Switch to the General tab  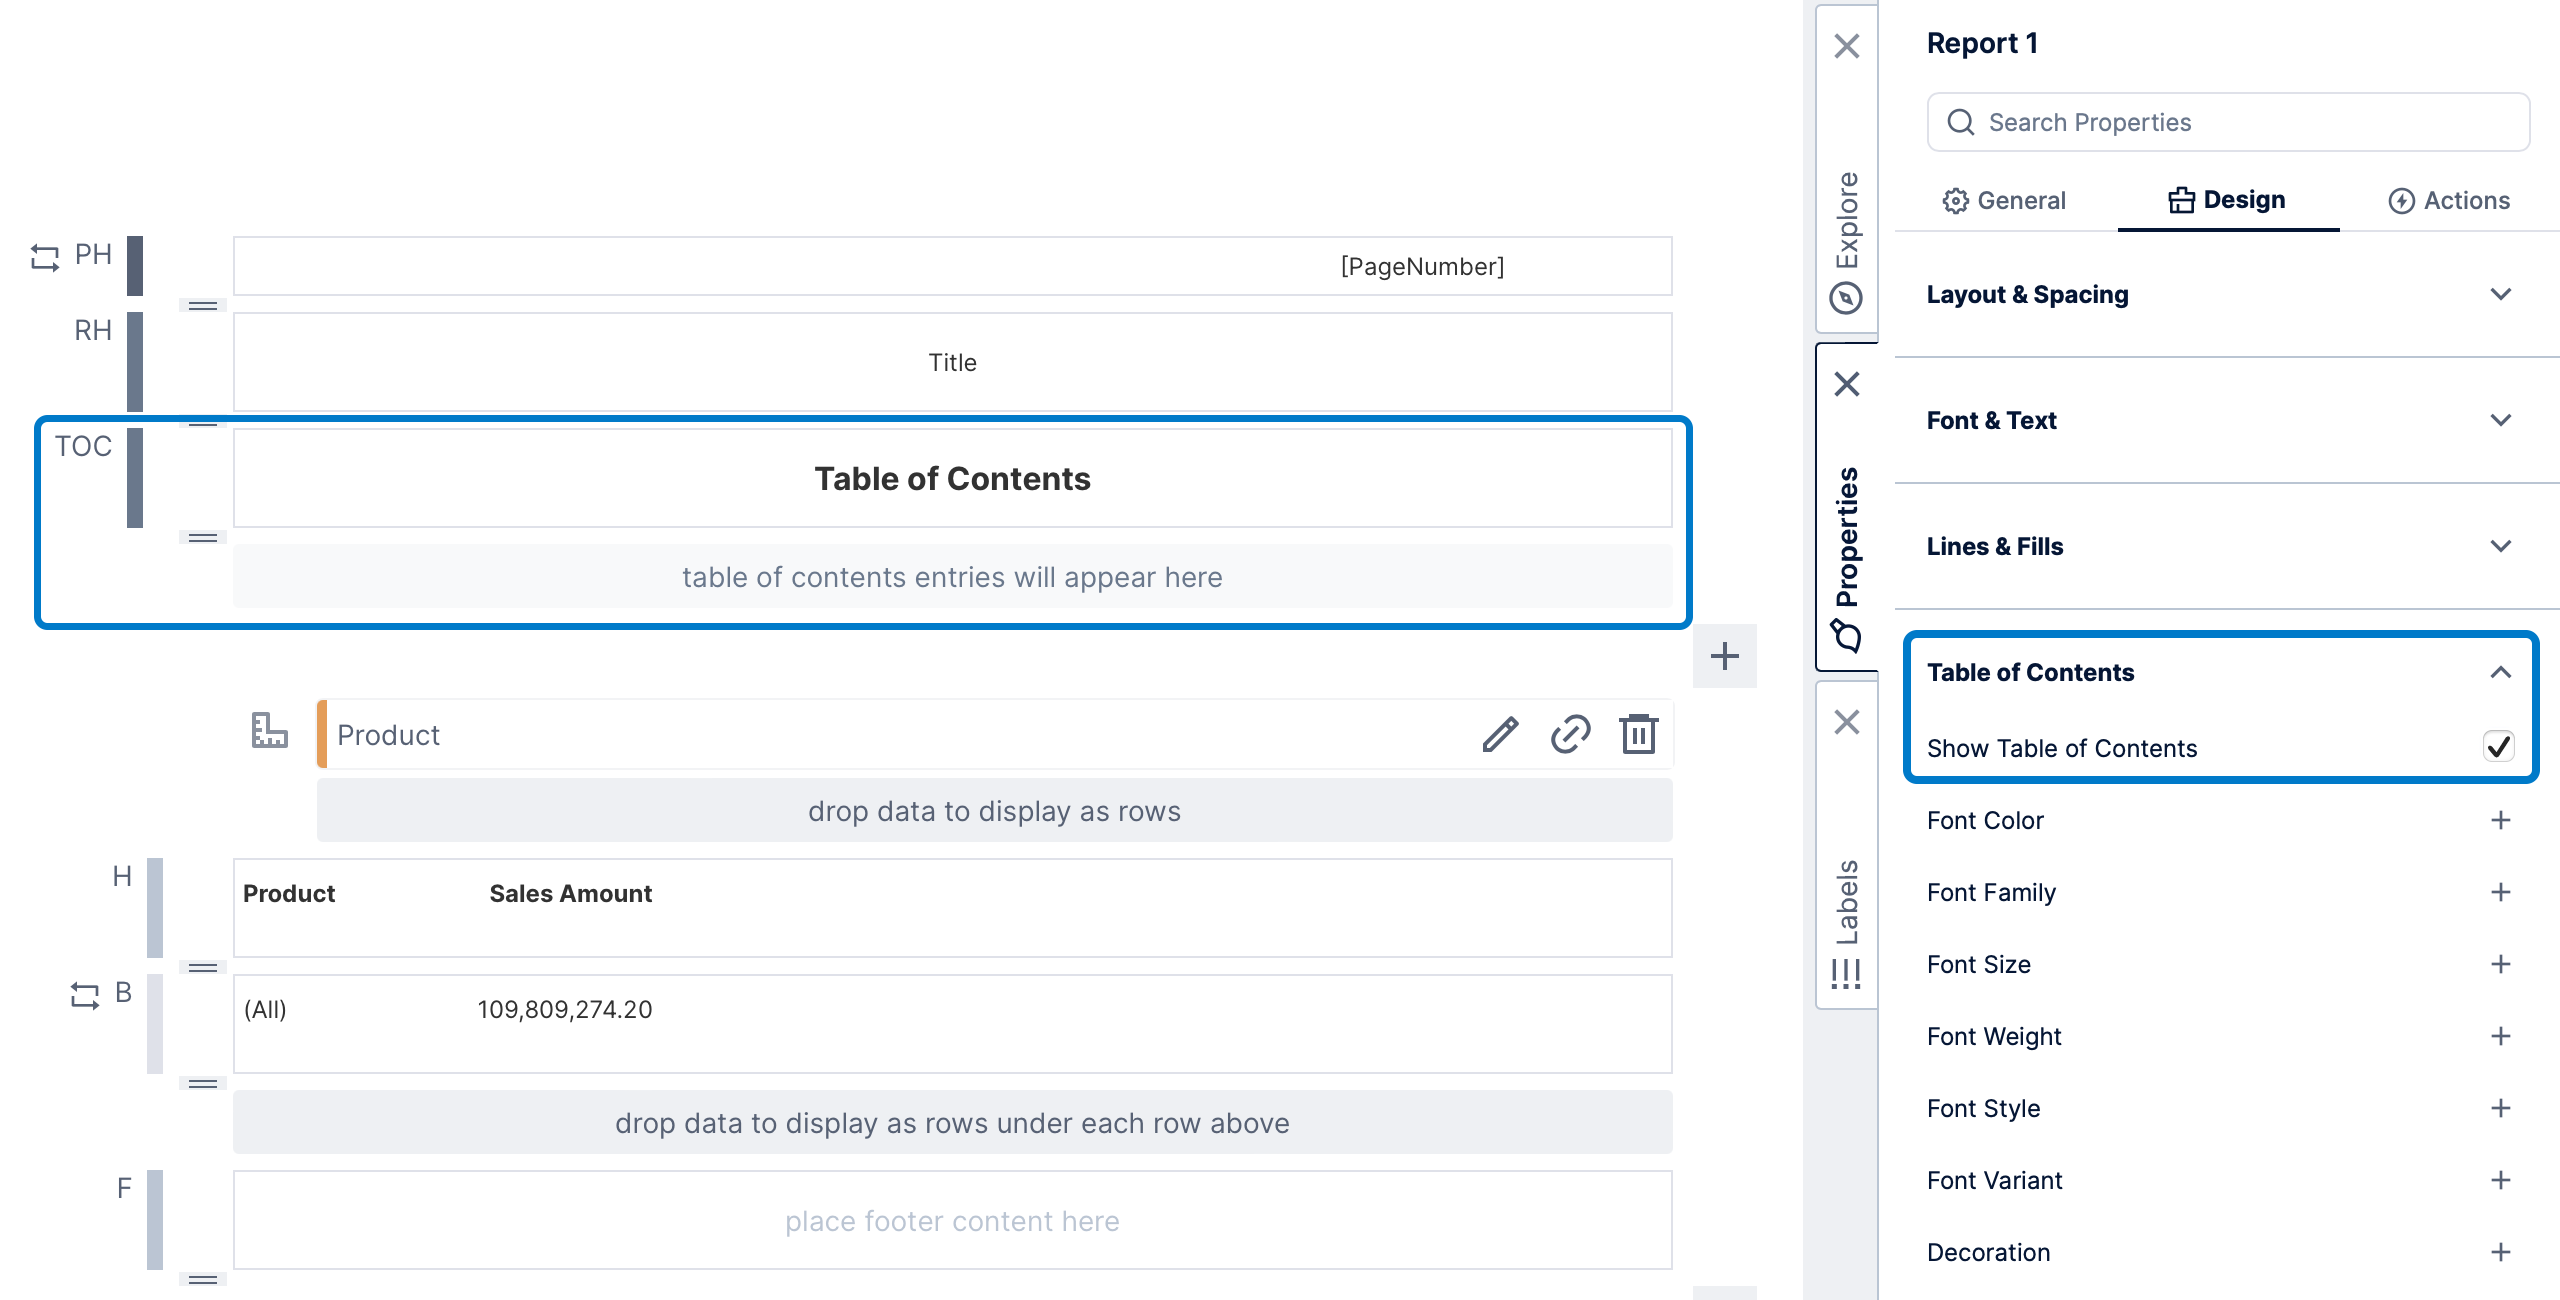point(2004,200)
